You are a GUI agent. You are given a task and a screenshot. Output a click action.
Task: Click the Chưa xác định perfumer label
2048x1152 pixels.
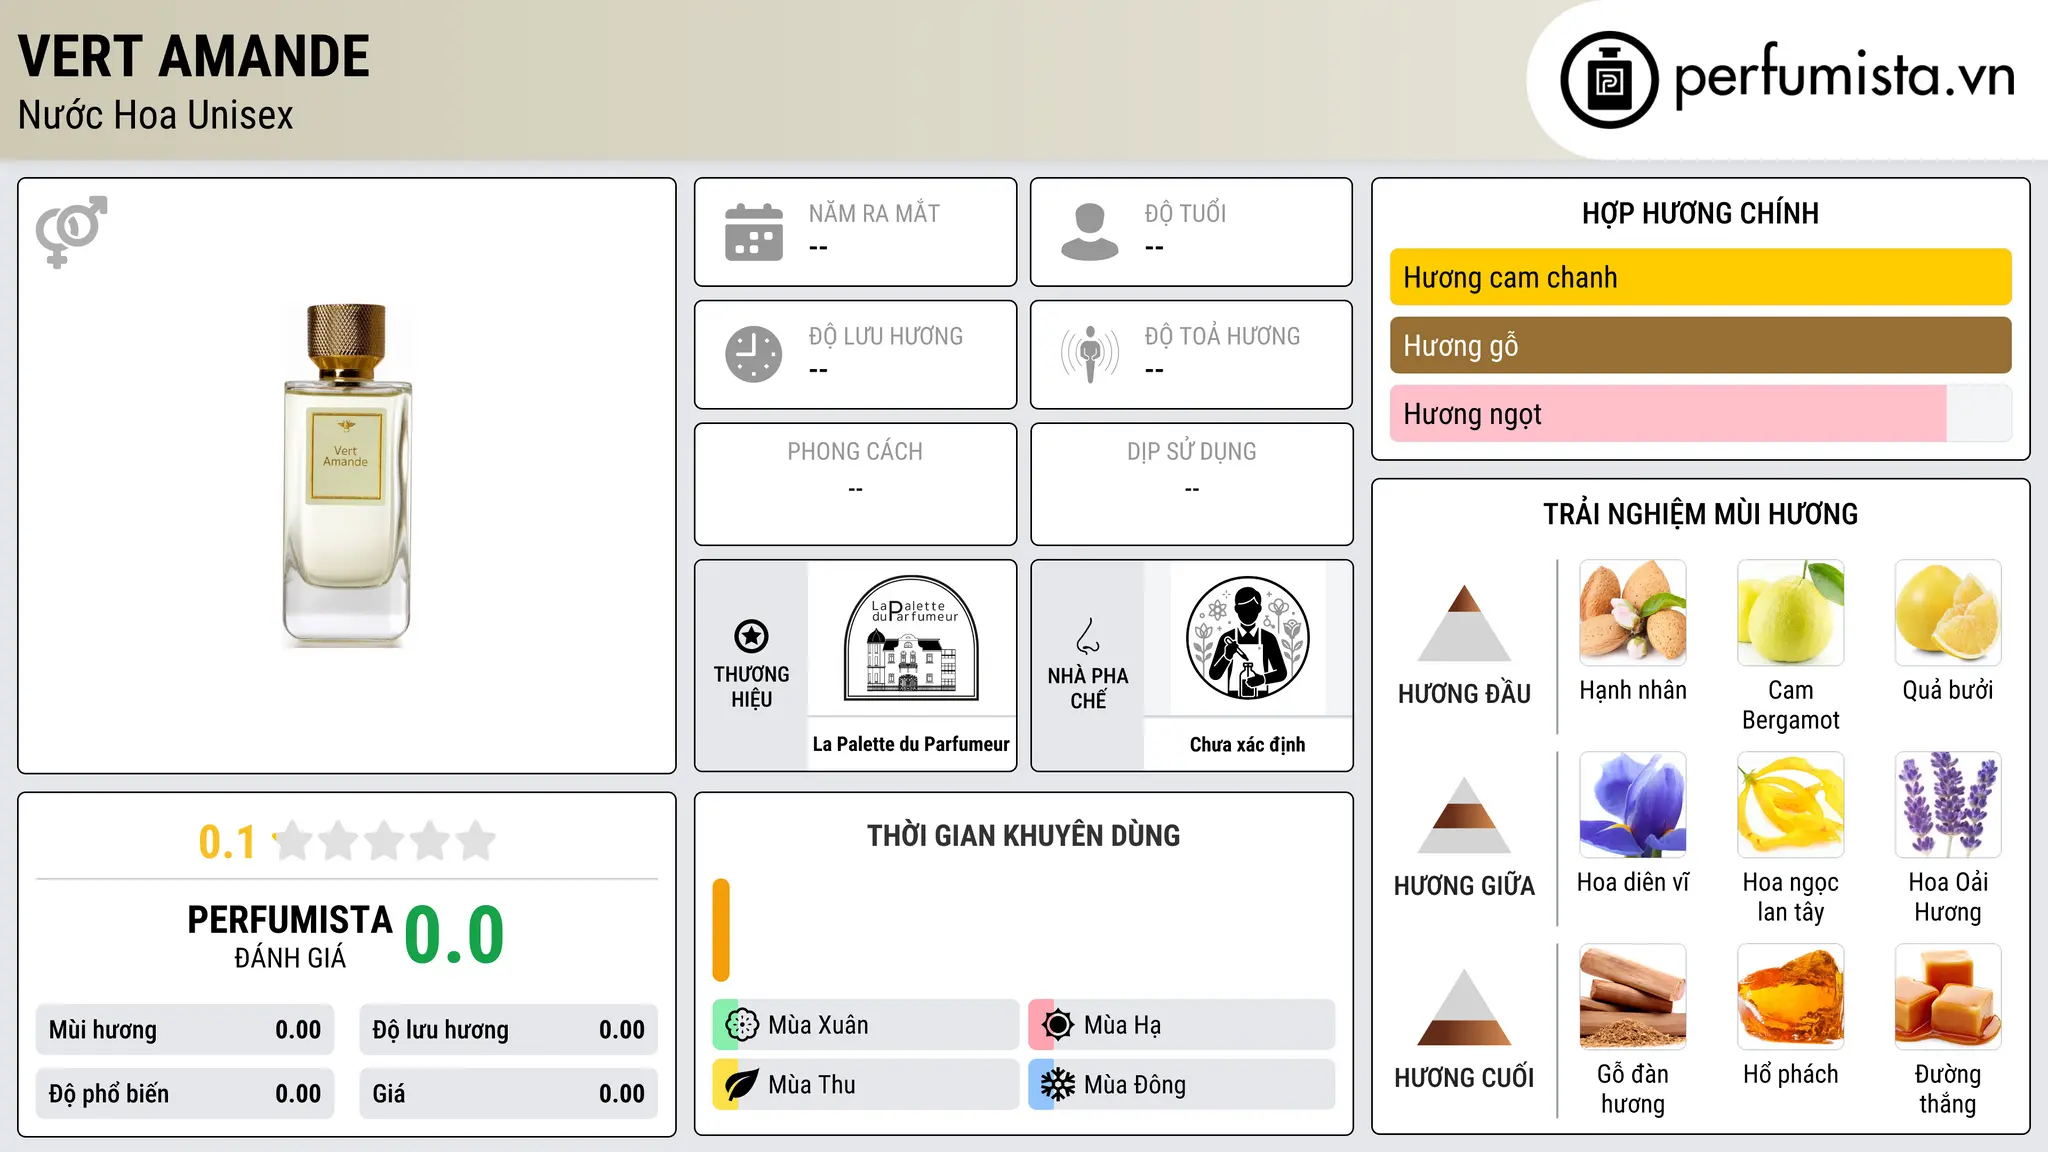[x=1247, y=744]
